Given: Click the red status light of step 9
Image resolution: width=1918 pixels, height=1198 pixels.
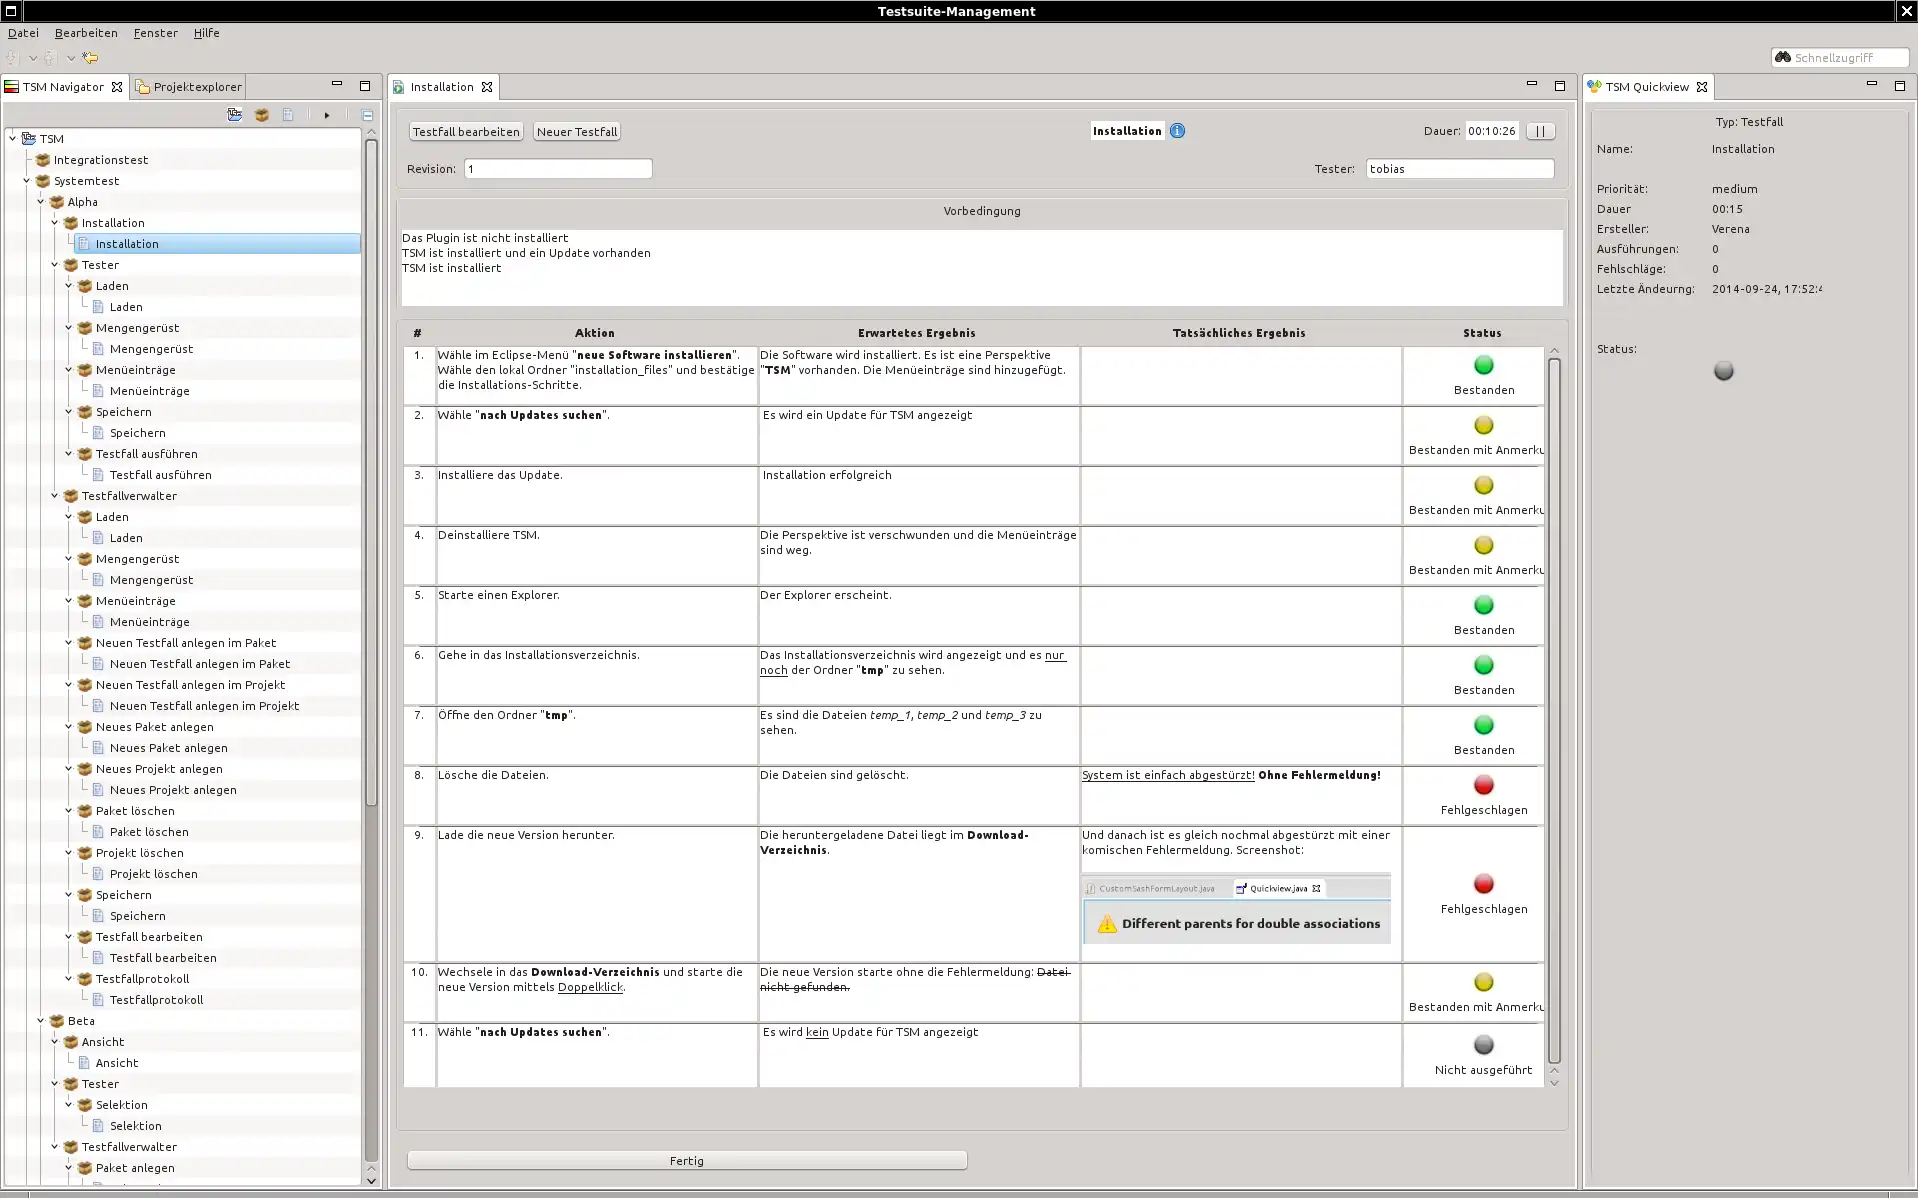Looking at the screenshot, I should click(1484, 884).
